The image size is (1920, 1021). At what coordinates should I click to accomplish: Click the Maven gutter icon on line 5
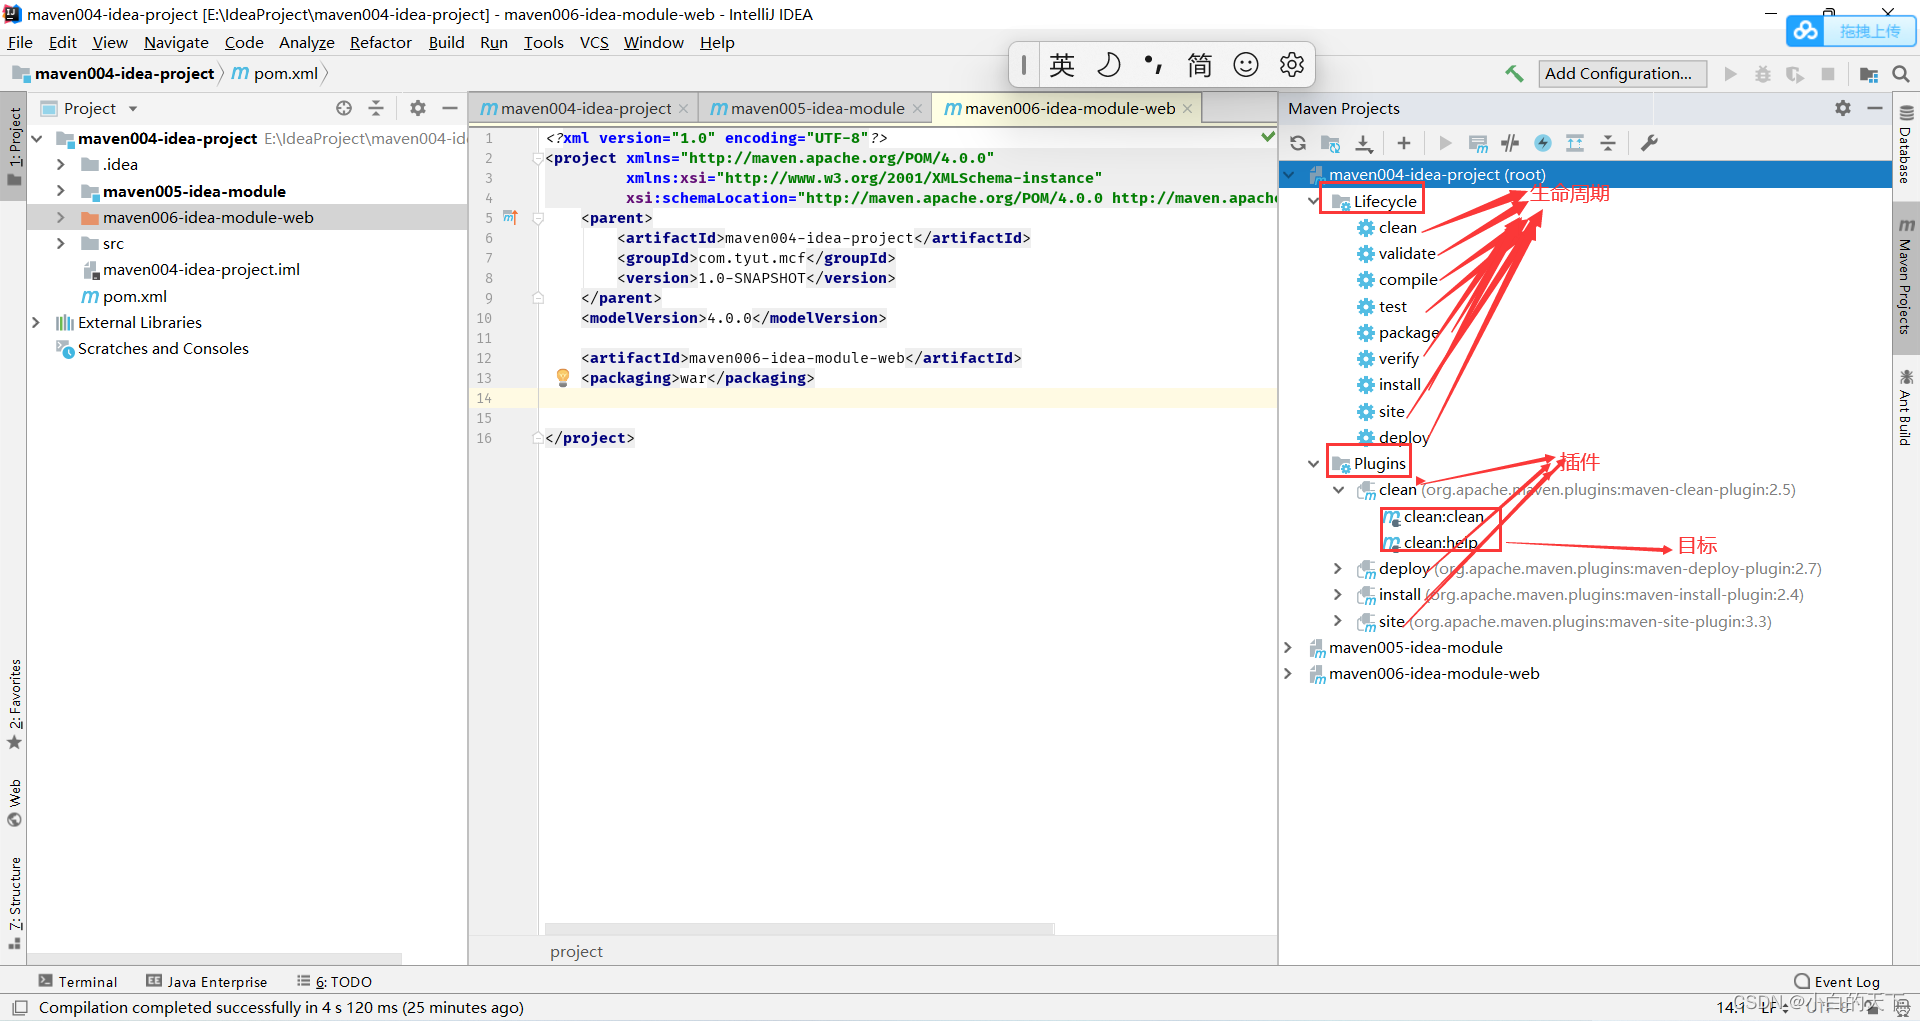510,217
